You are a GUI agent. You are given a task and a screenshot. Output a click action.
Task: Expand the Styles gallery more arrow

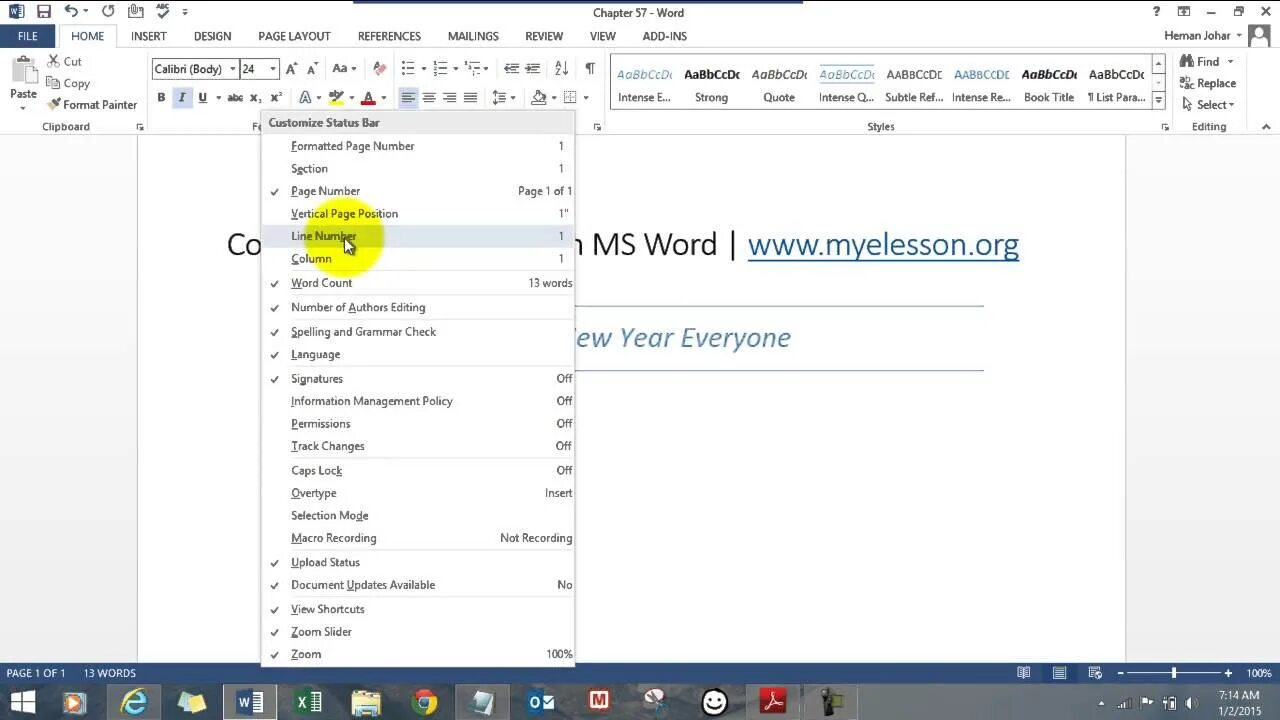(1159, 99)
